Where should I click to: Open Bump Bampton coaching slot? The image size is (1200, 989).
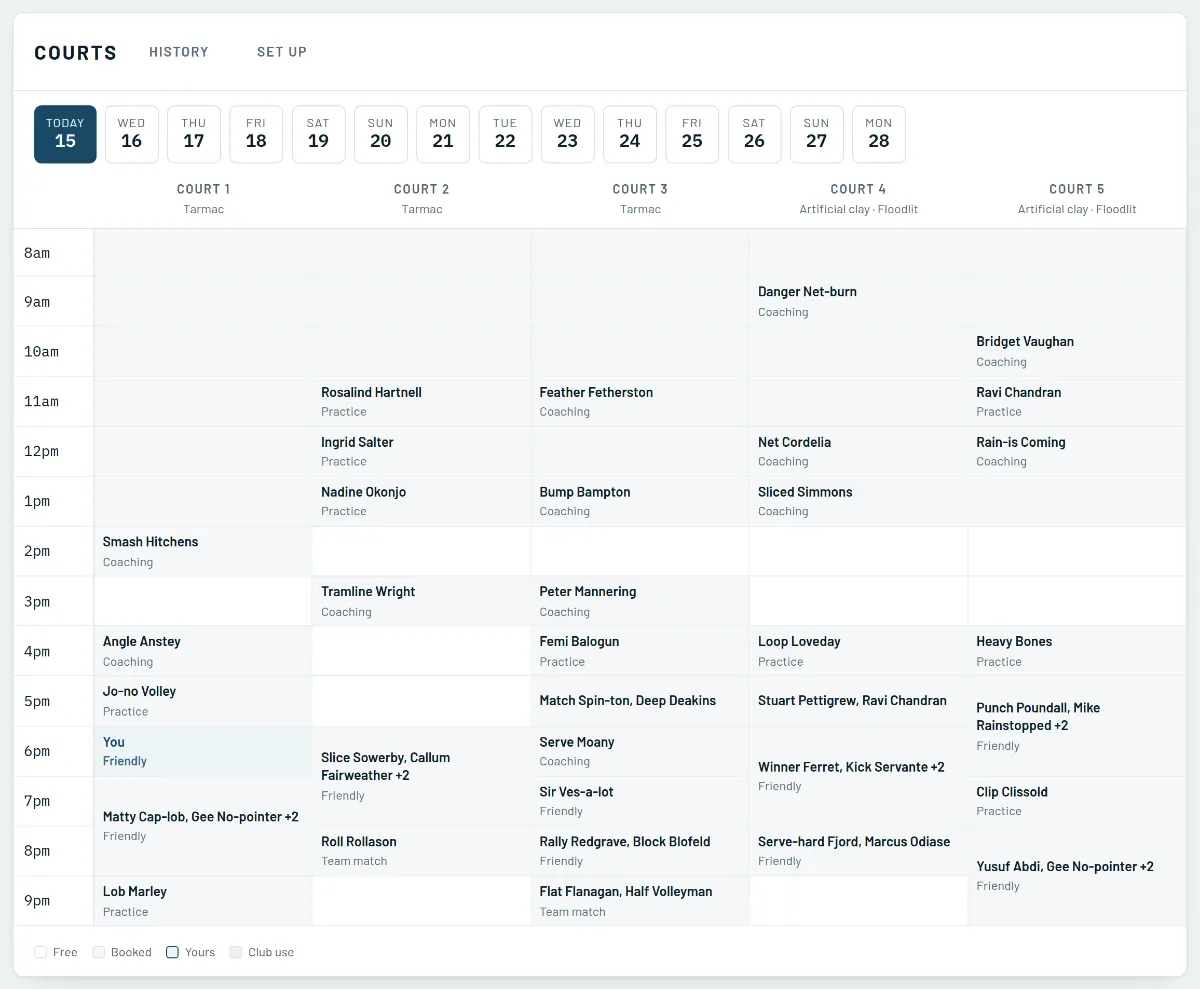tap(640, 501)
